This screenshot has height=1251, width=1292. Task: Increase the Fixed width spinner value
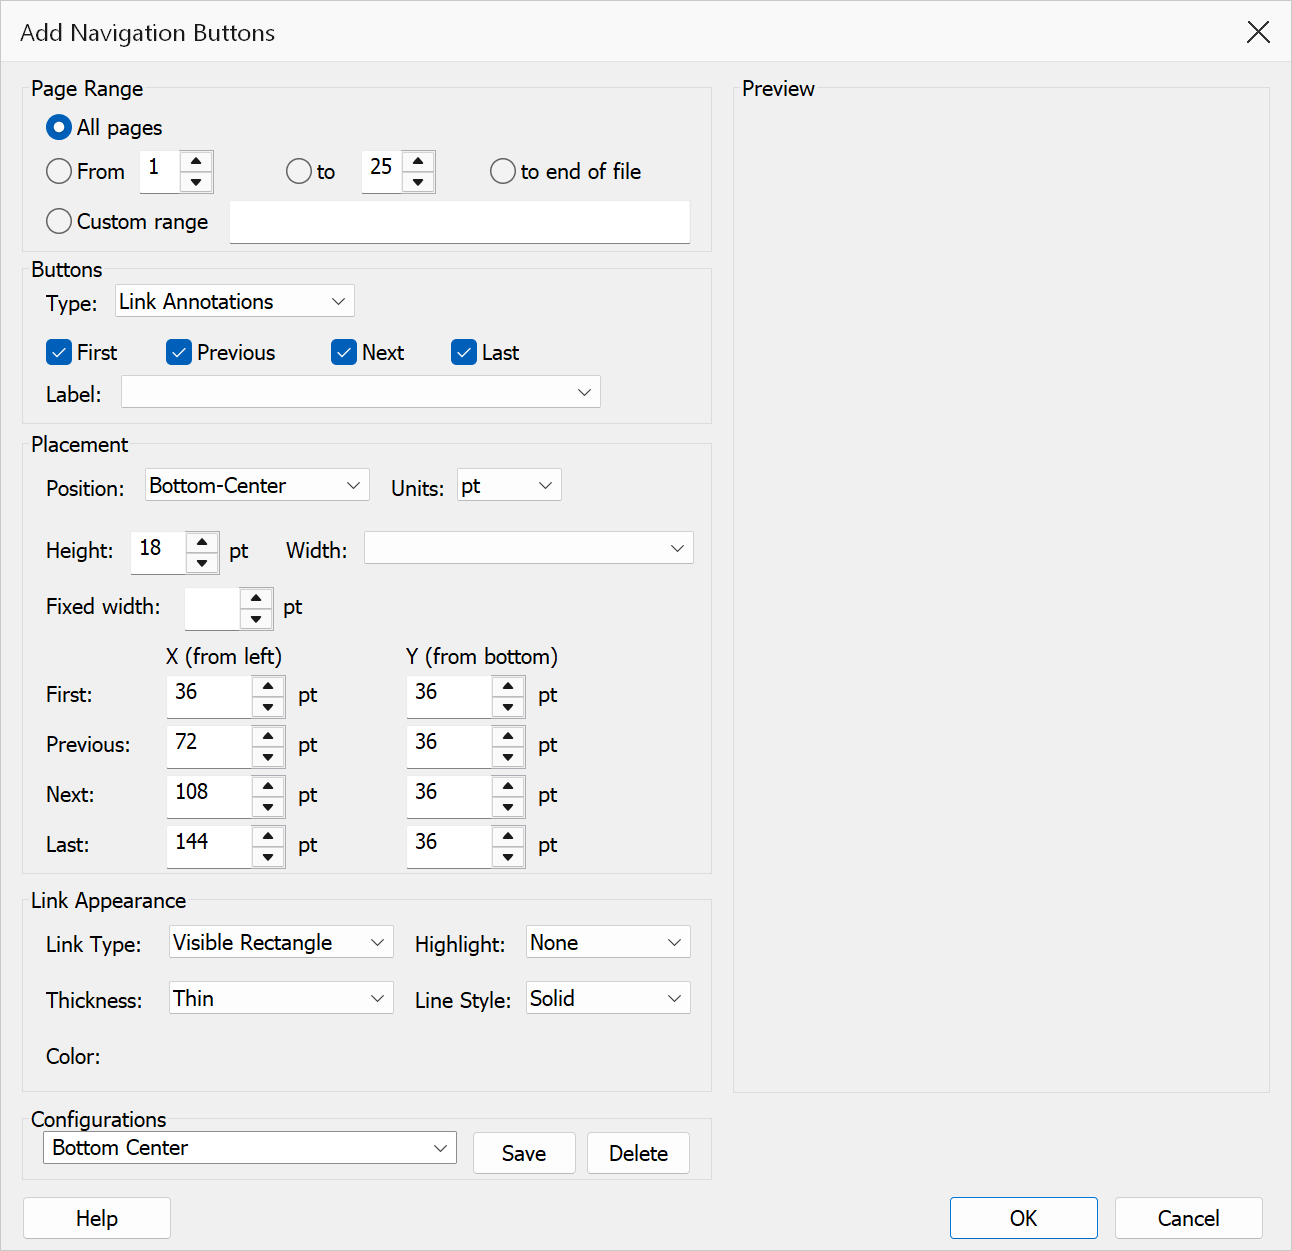(x=256, y=598)
